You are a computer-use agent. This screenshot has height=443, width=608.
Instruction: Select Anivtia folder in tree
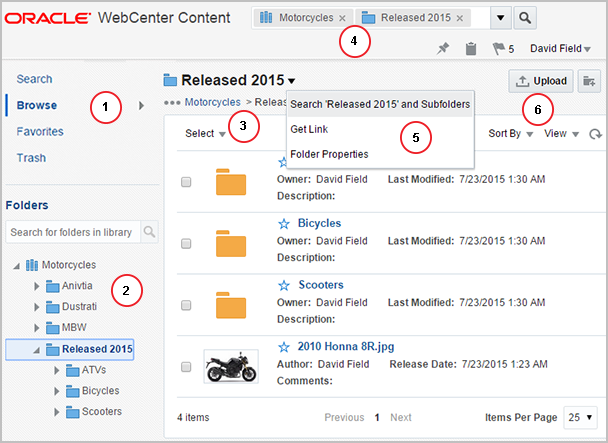coord(77,286)
